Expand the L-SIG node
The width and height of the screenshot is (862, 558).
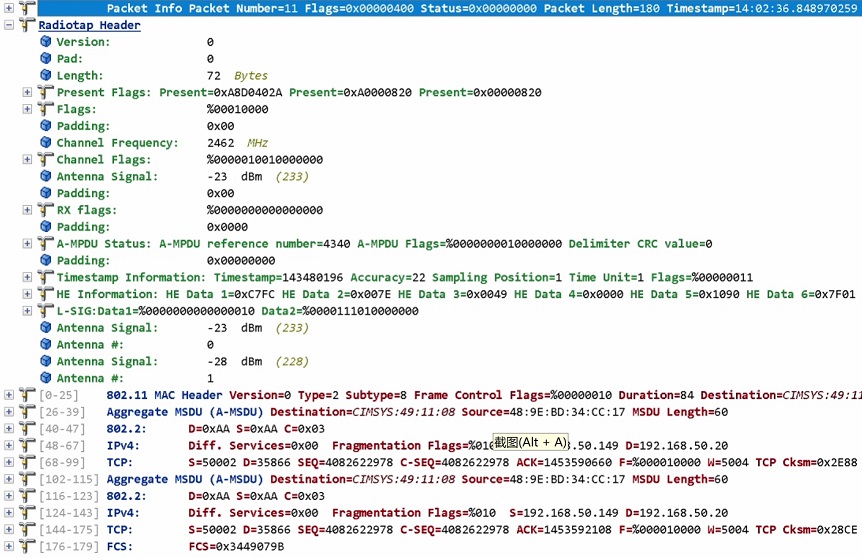[x=27, y=311]
